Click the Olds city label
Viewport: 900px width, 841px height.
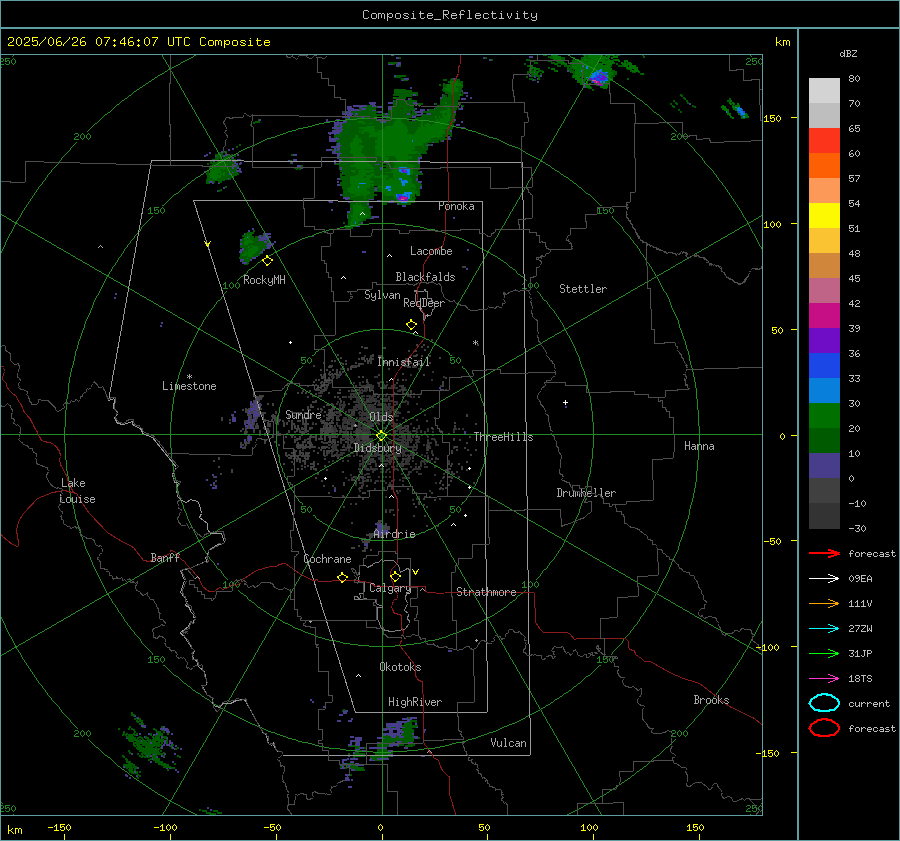click(x=381, y=417)
